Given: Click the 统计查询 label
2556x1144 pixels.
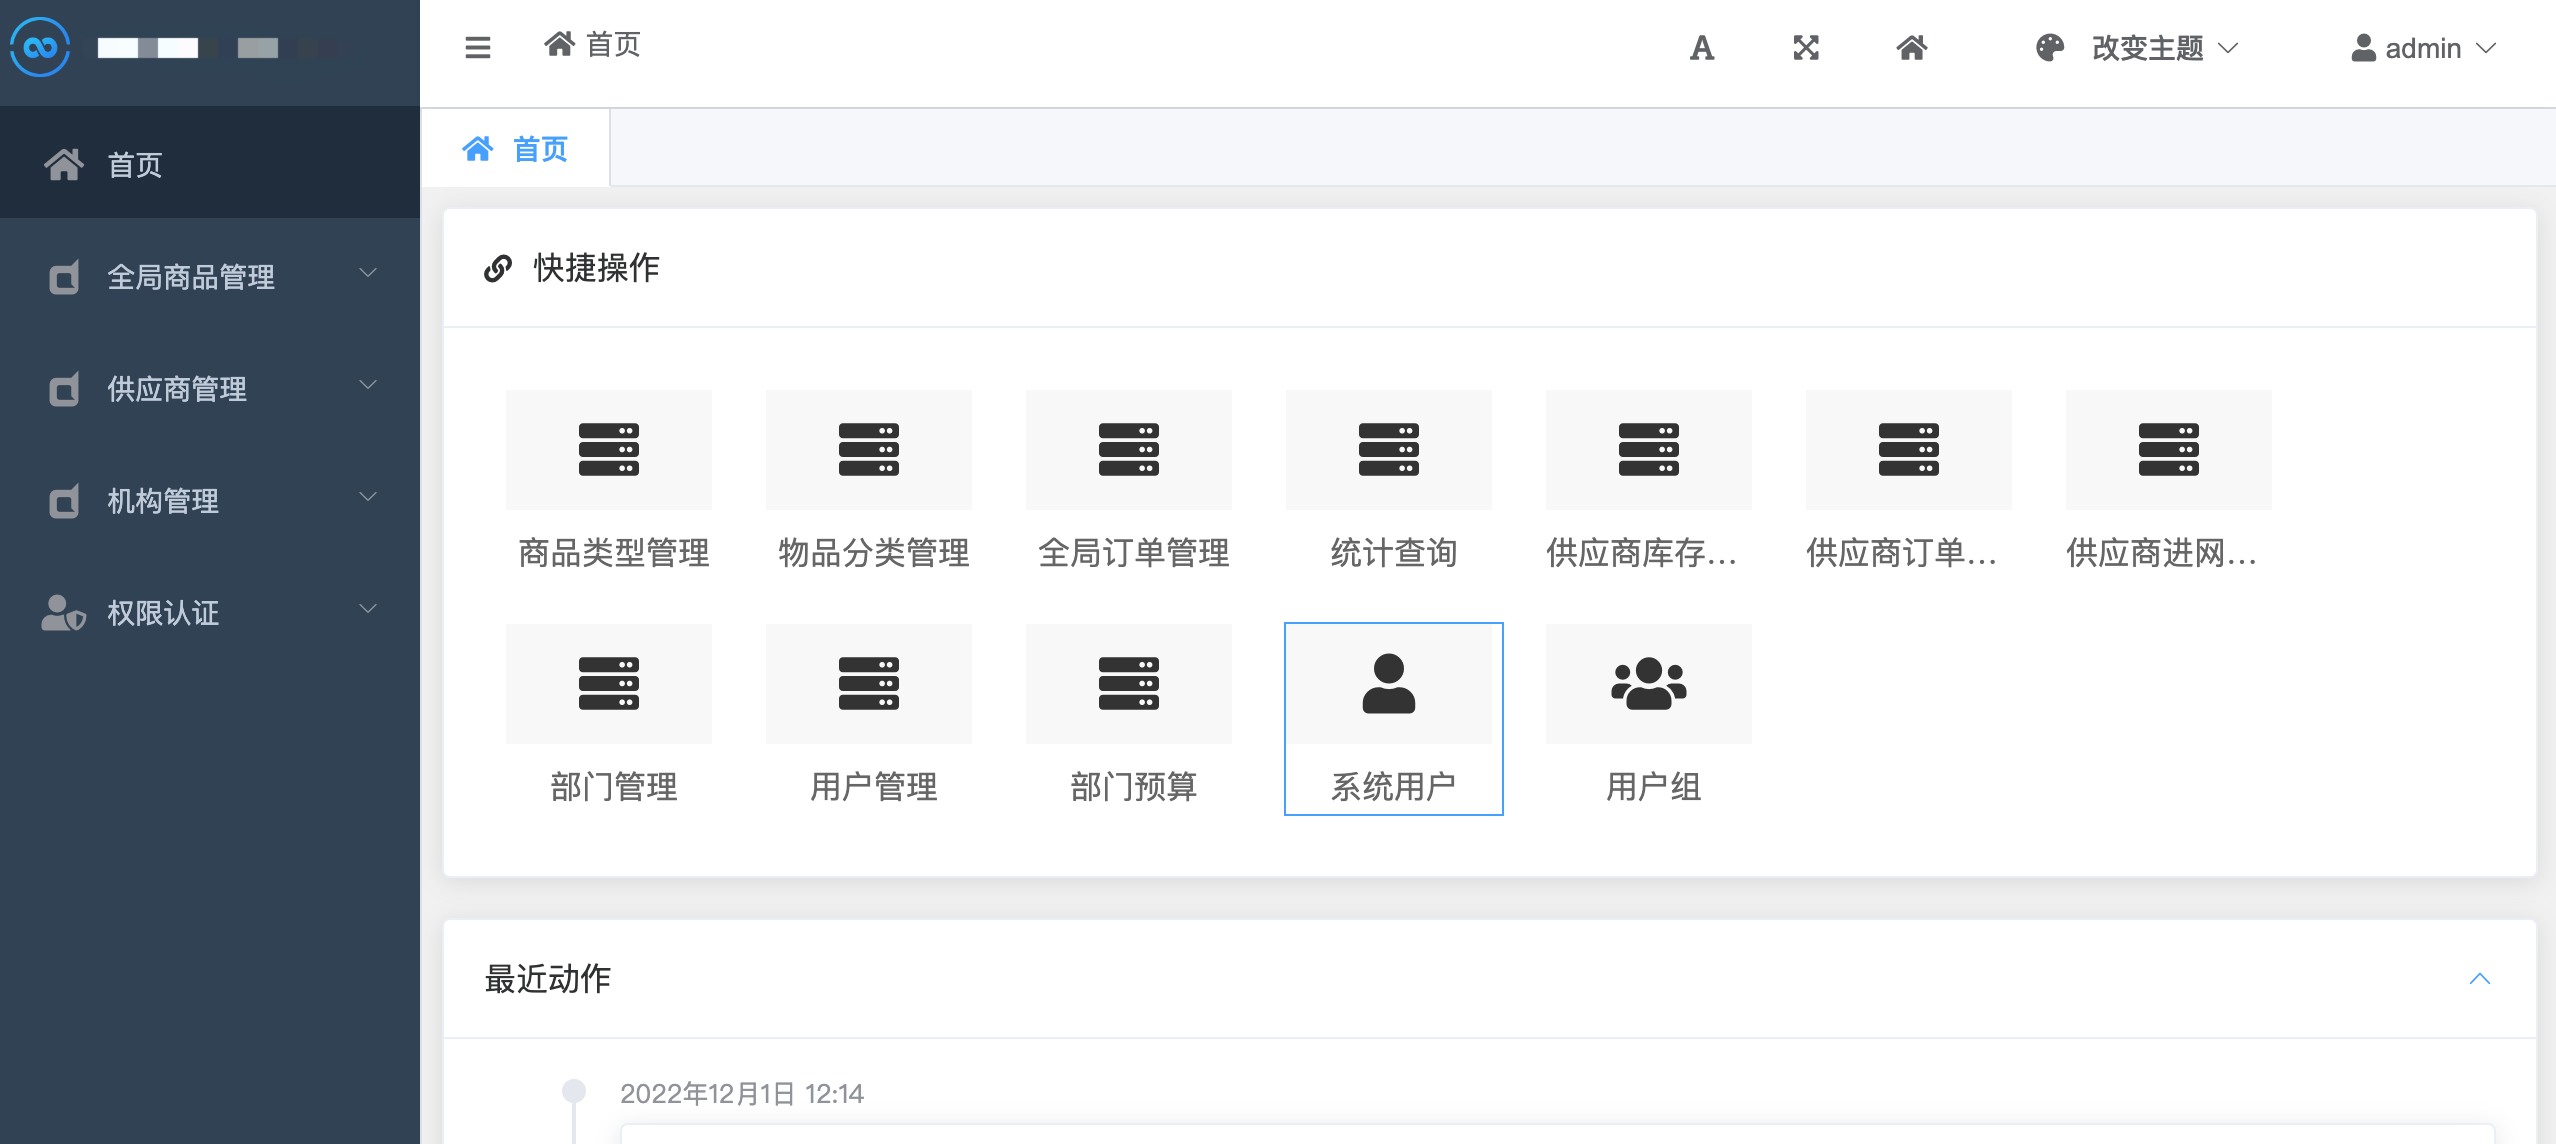Looking at the screenshot, I should point(1394,553).
